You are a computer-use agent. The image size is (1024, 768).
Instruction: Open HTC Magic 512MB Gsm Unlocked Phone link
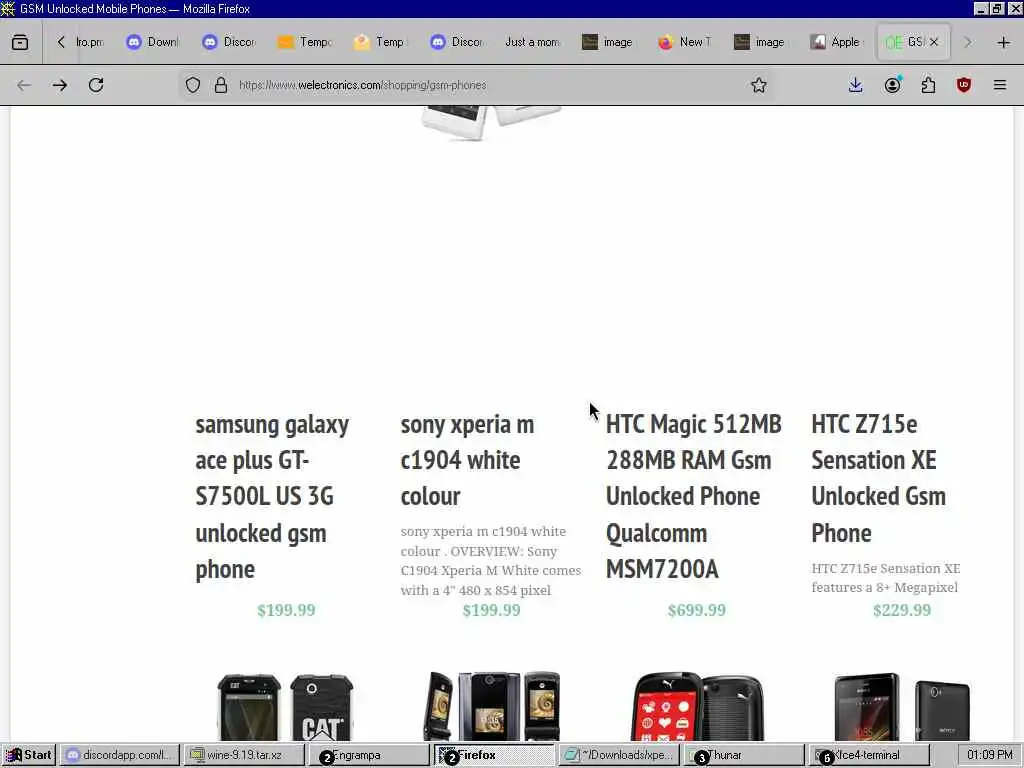click(x=694, y=496)
